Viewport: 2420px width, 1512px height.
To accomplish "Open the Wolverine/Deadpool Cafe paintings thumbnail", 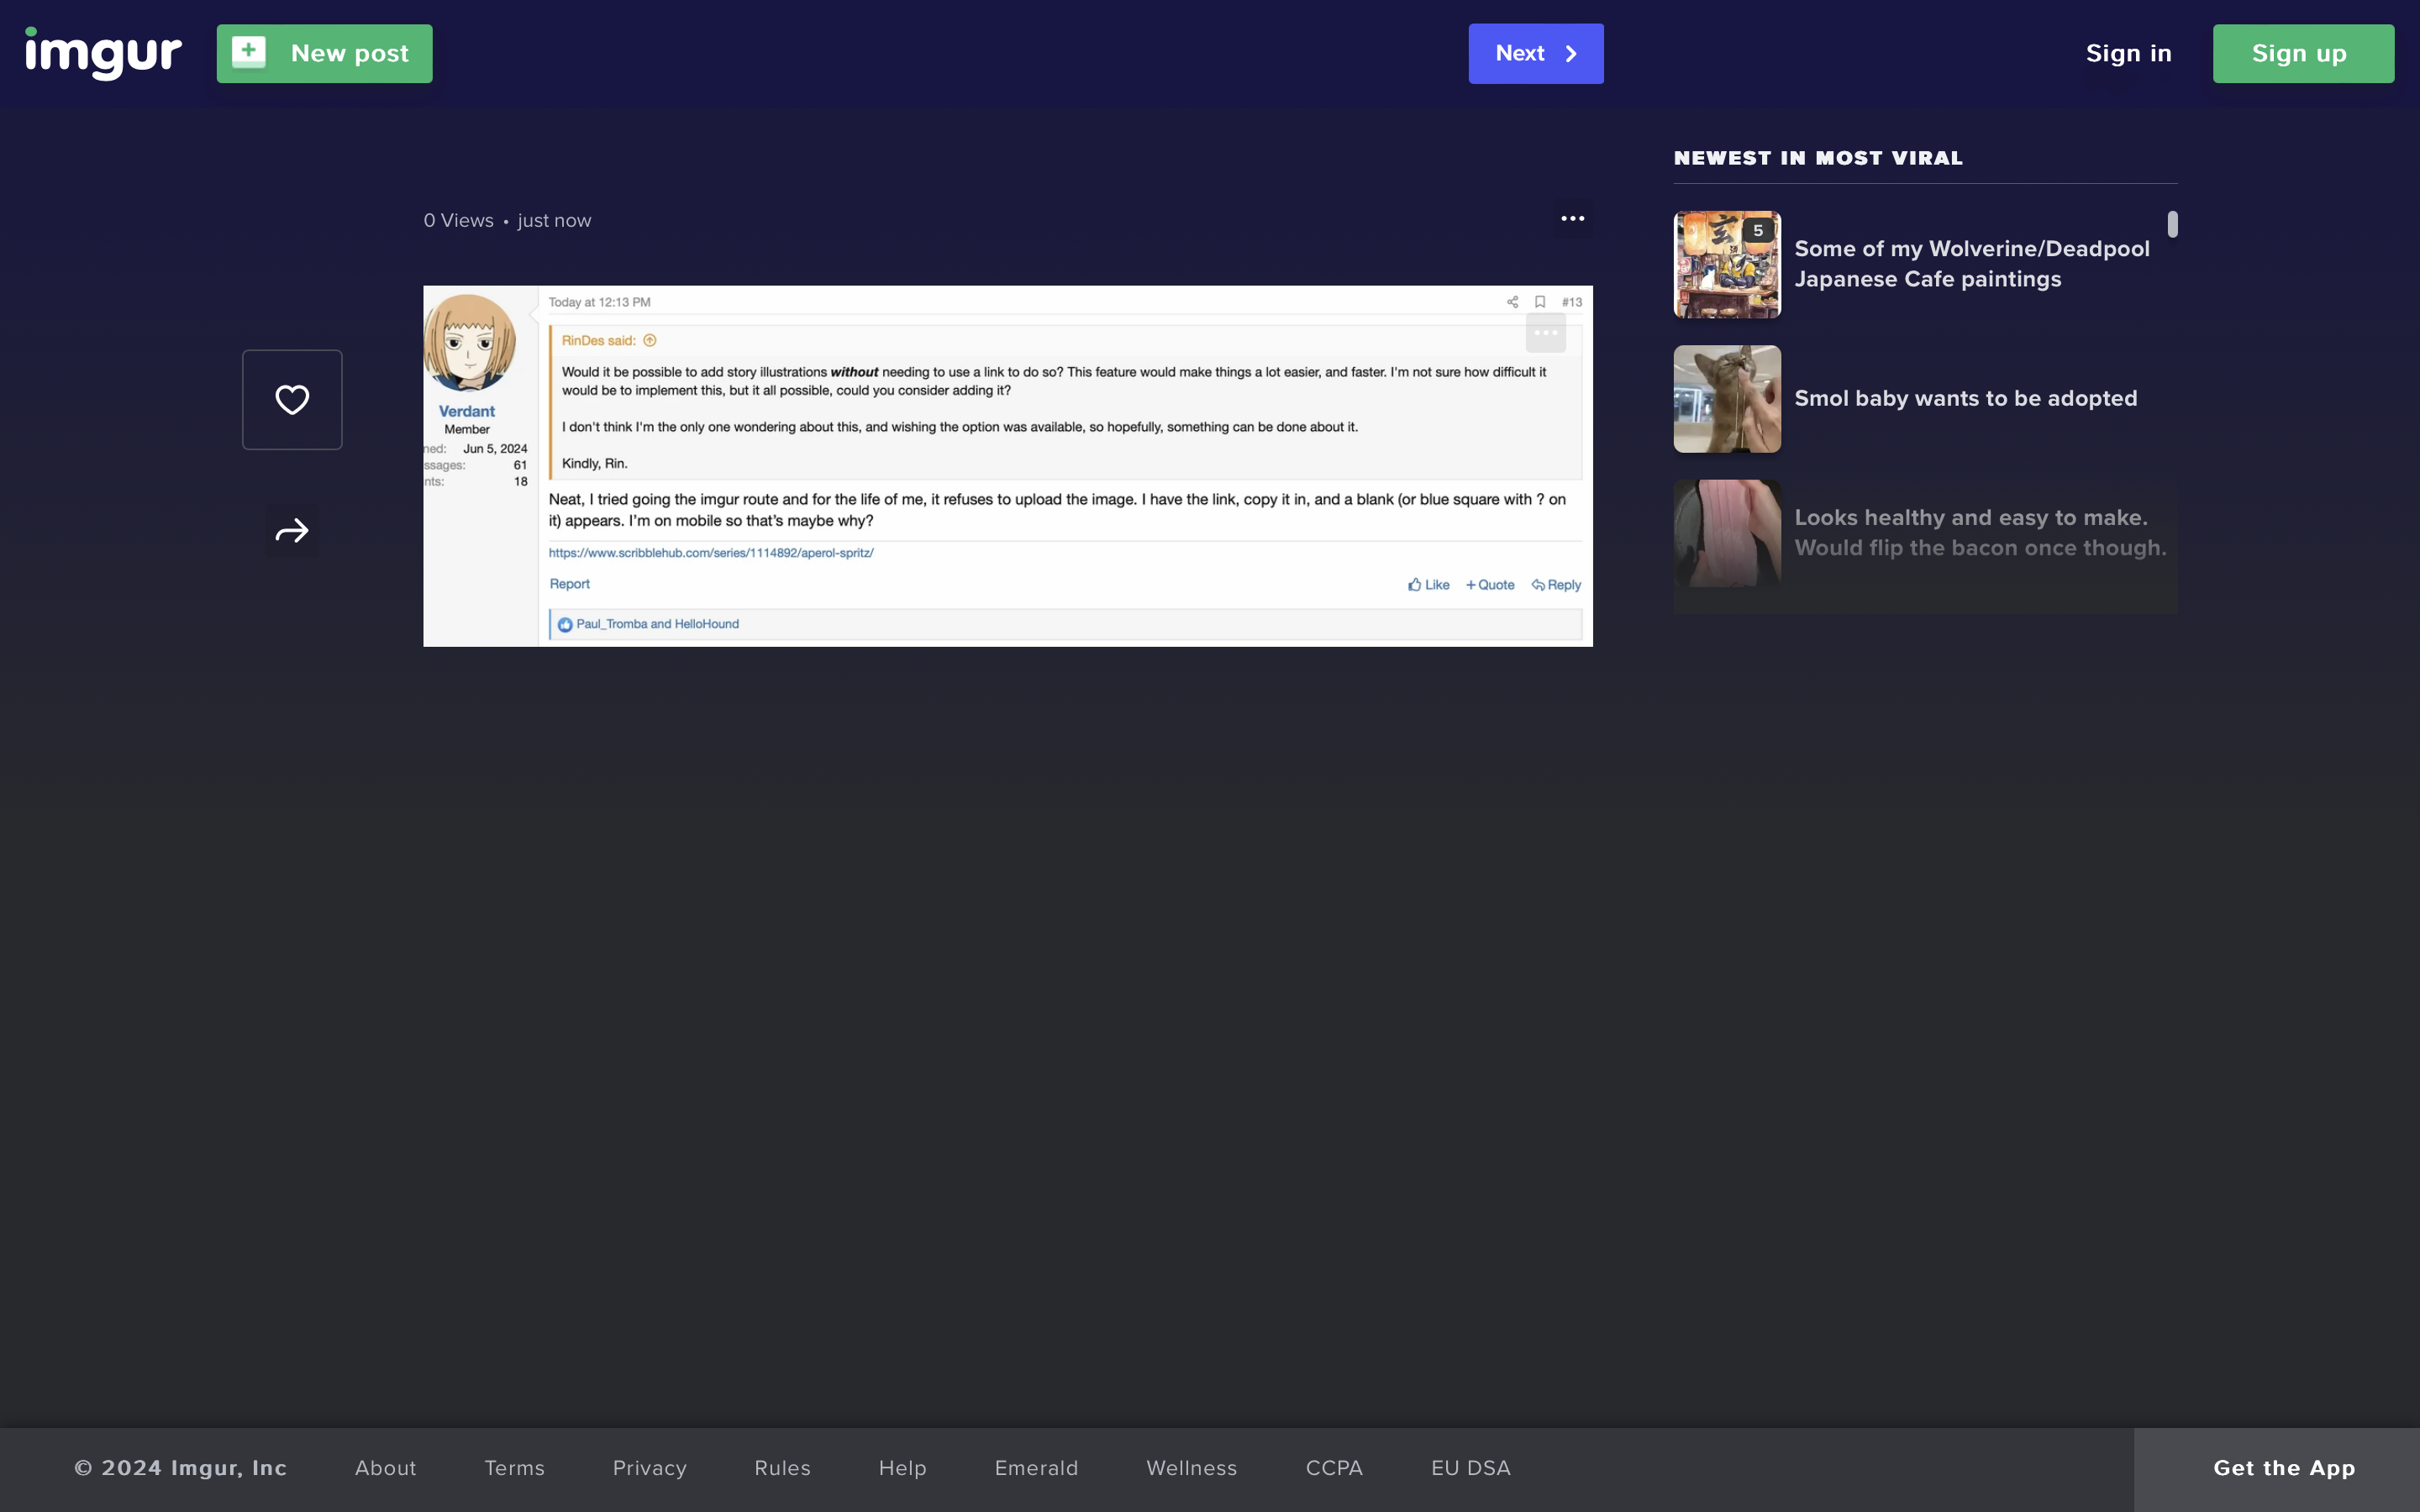I will tap(1726, 264).
